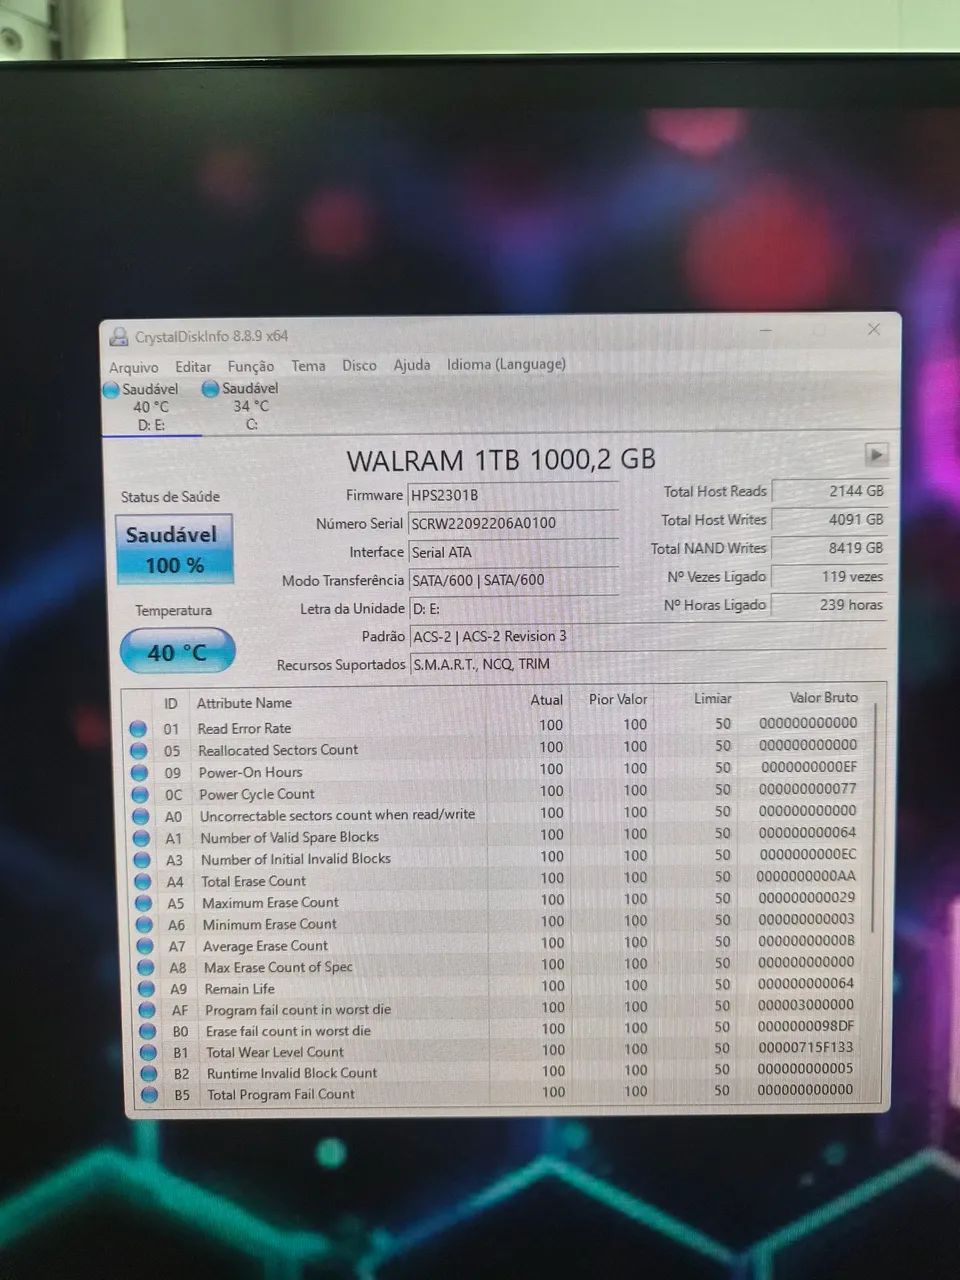Viewport: 960px width, 1280px height.
Task: Click status icon for Maximum Erase Count
Action: click(x=144, y=904)
